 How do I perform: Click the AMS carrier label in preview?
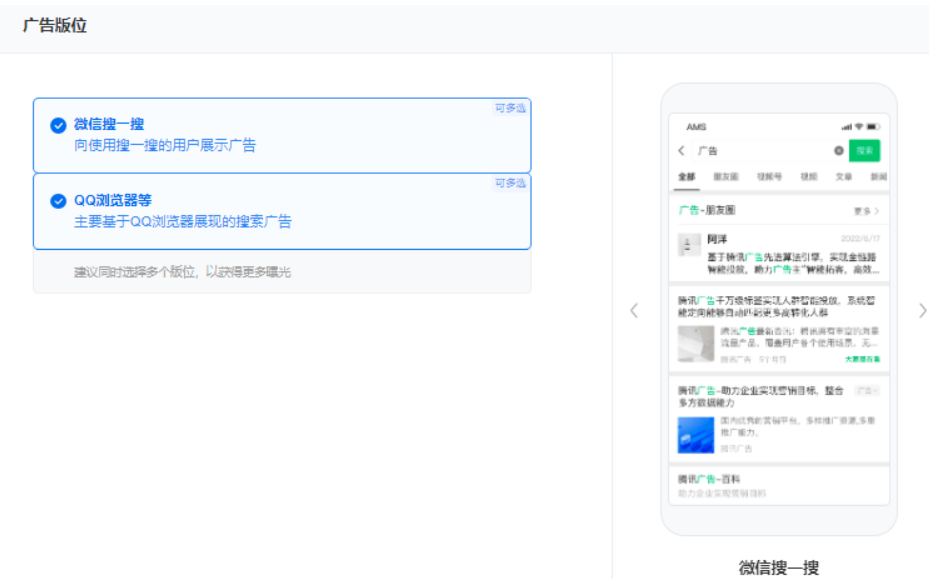696,127
